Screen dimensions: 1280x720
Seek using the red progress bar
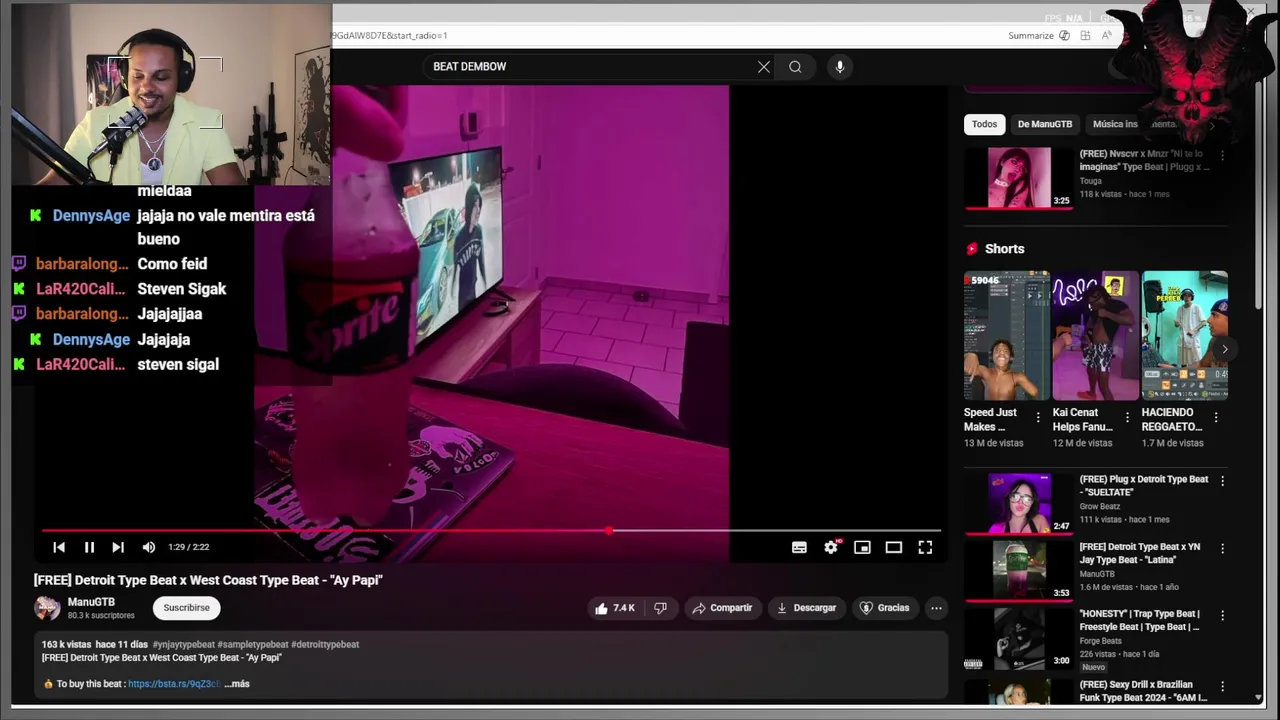coord(490,531)
